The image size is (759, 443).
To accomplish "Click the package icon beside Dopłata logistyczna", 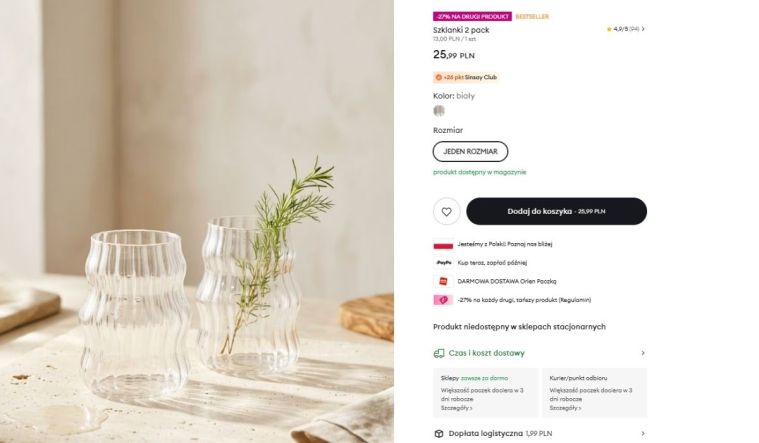I will point(439,434).
